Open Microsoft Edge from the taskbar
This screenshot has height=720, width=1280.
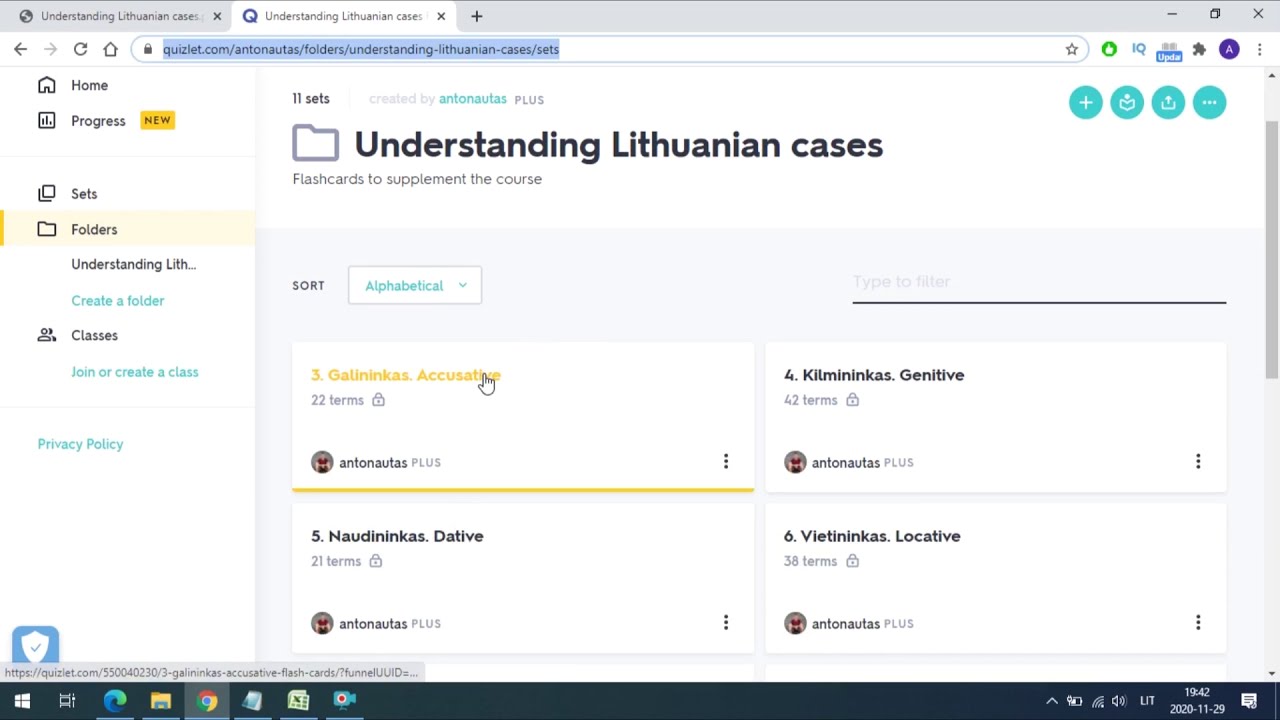pos(115,701)
